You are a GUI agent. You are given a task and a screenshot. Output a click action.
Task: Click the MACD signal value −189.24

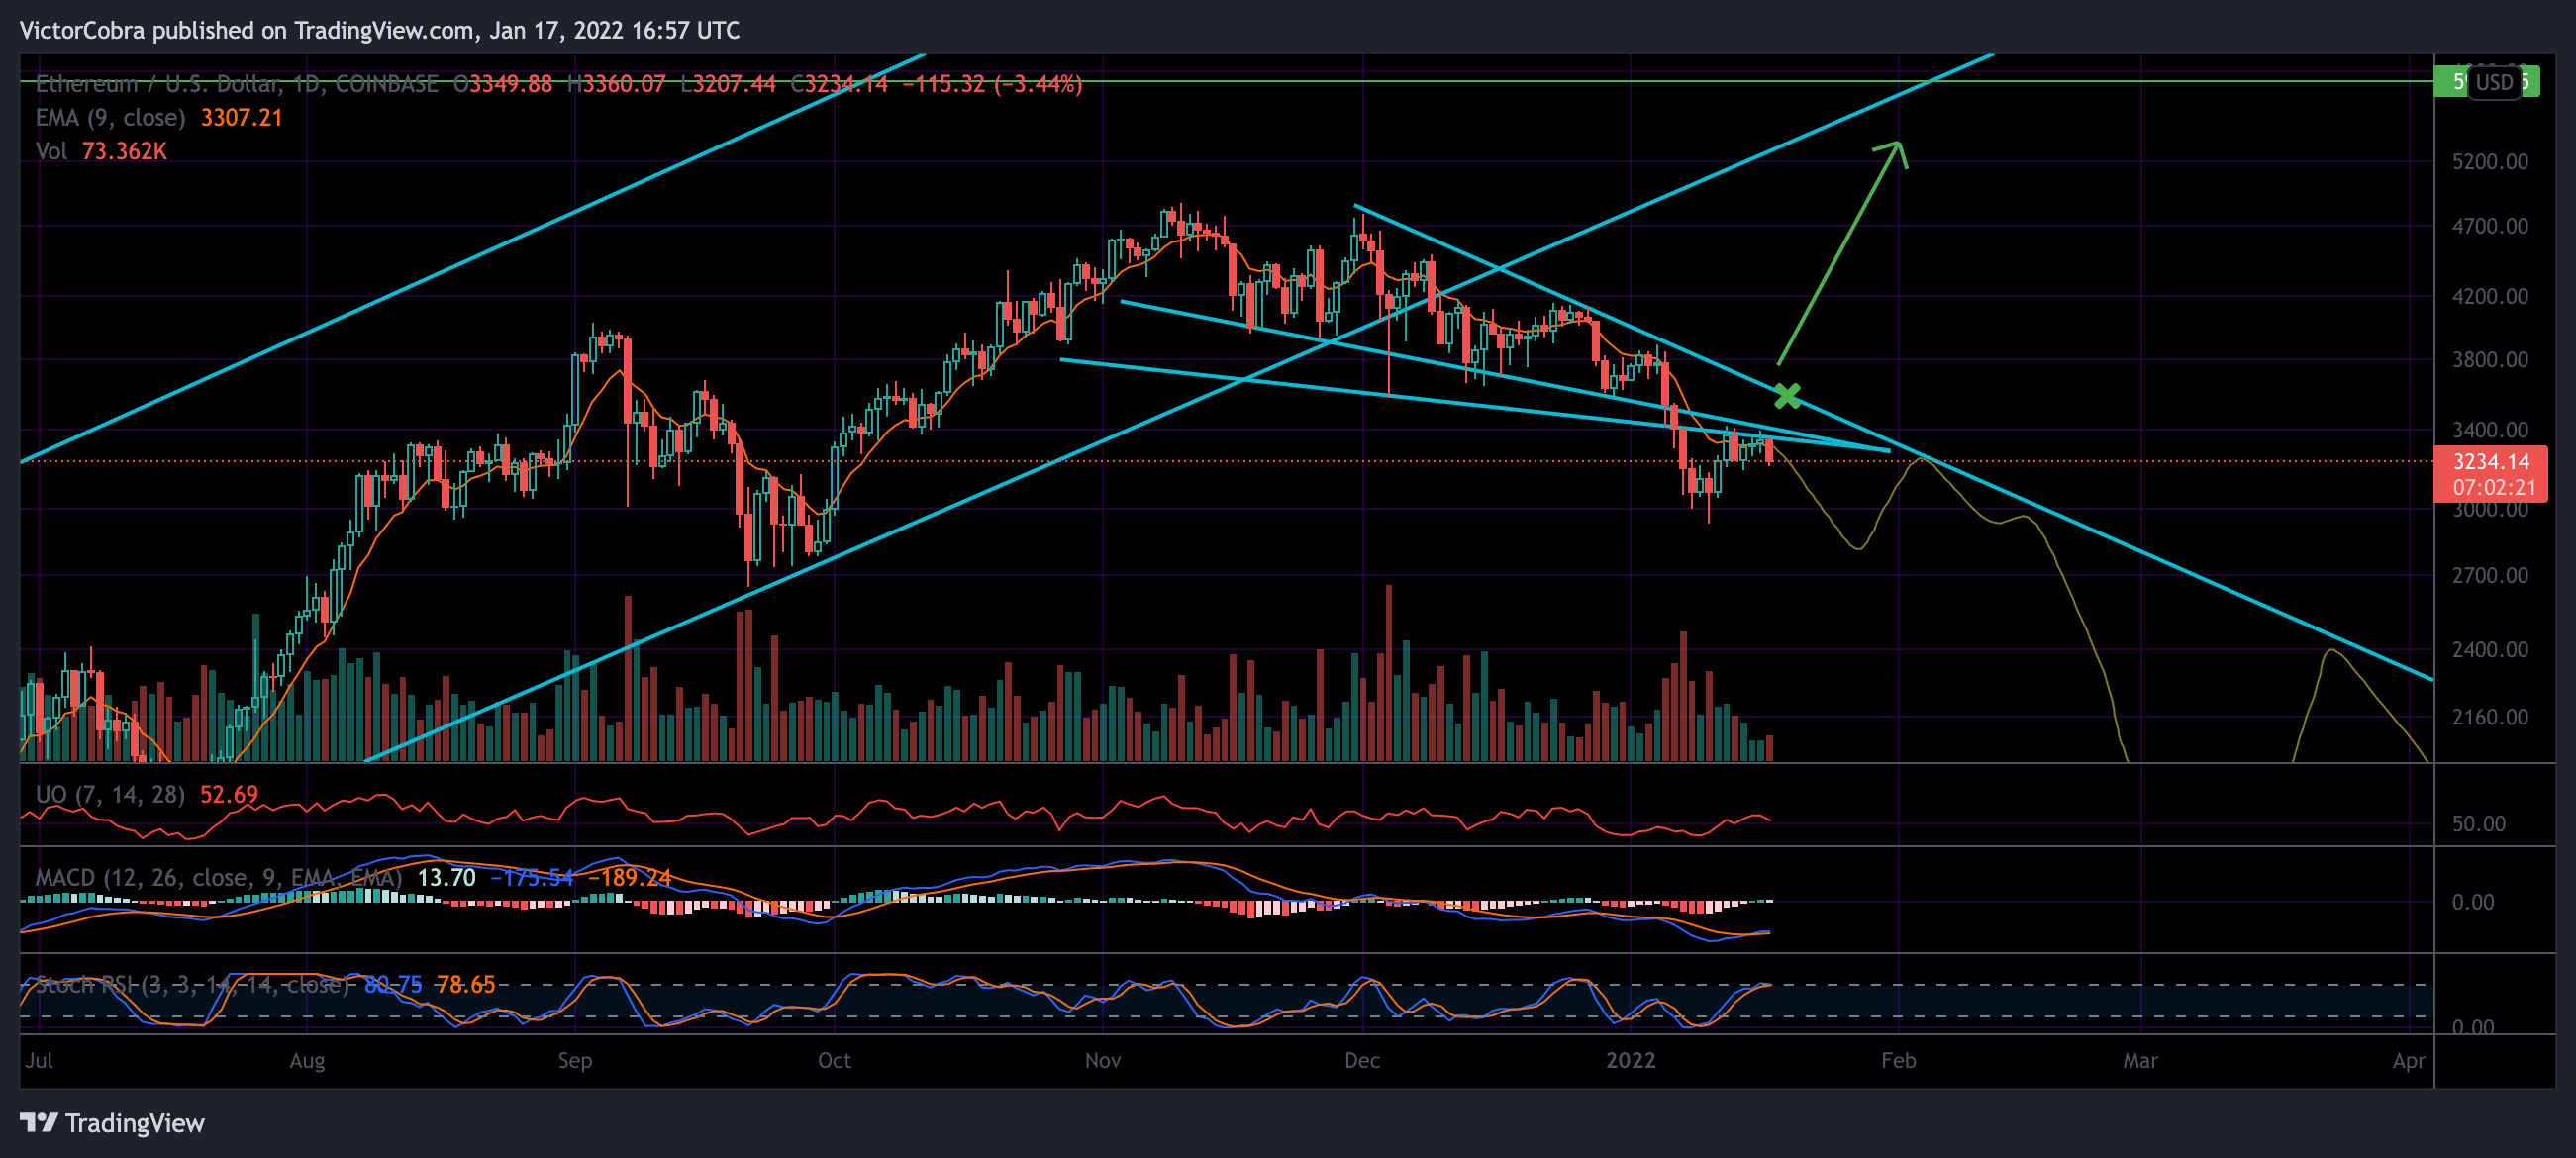point(629,877)
